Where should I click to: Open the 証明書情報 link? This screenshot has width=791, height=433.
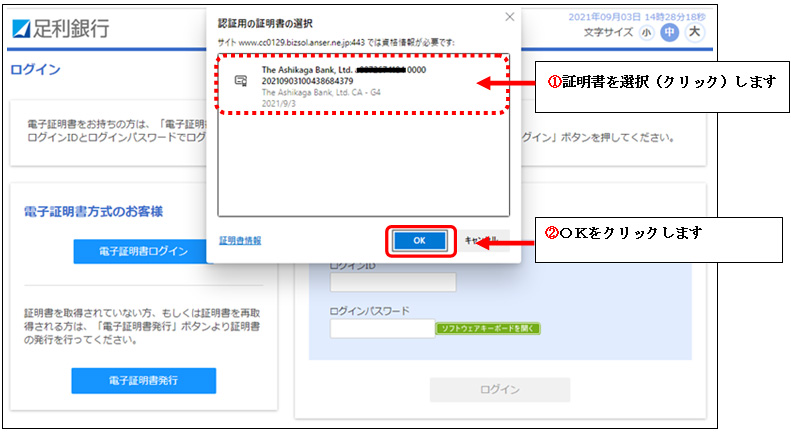pyautogui.click(x=240, y=241)
